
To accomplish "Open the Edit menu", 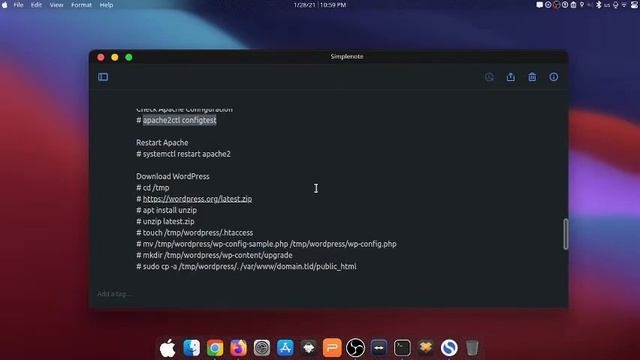I will 36,5.
